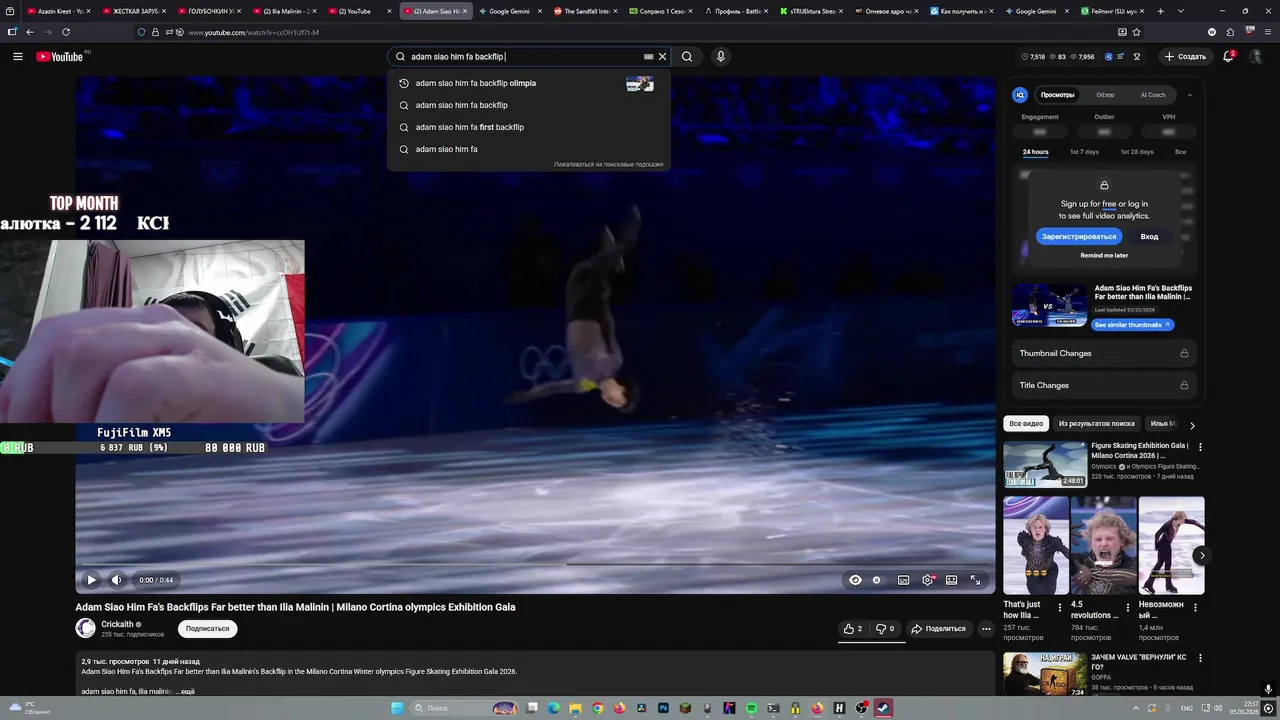Image resolution: width=1280 pixels, height=720 pixels.
Task: Switch to the Обзор tab
Action: (x=1105, y=95)
